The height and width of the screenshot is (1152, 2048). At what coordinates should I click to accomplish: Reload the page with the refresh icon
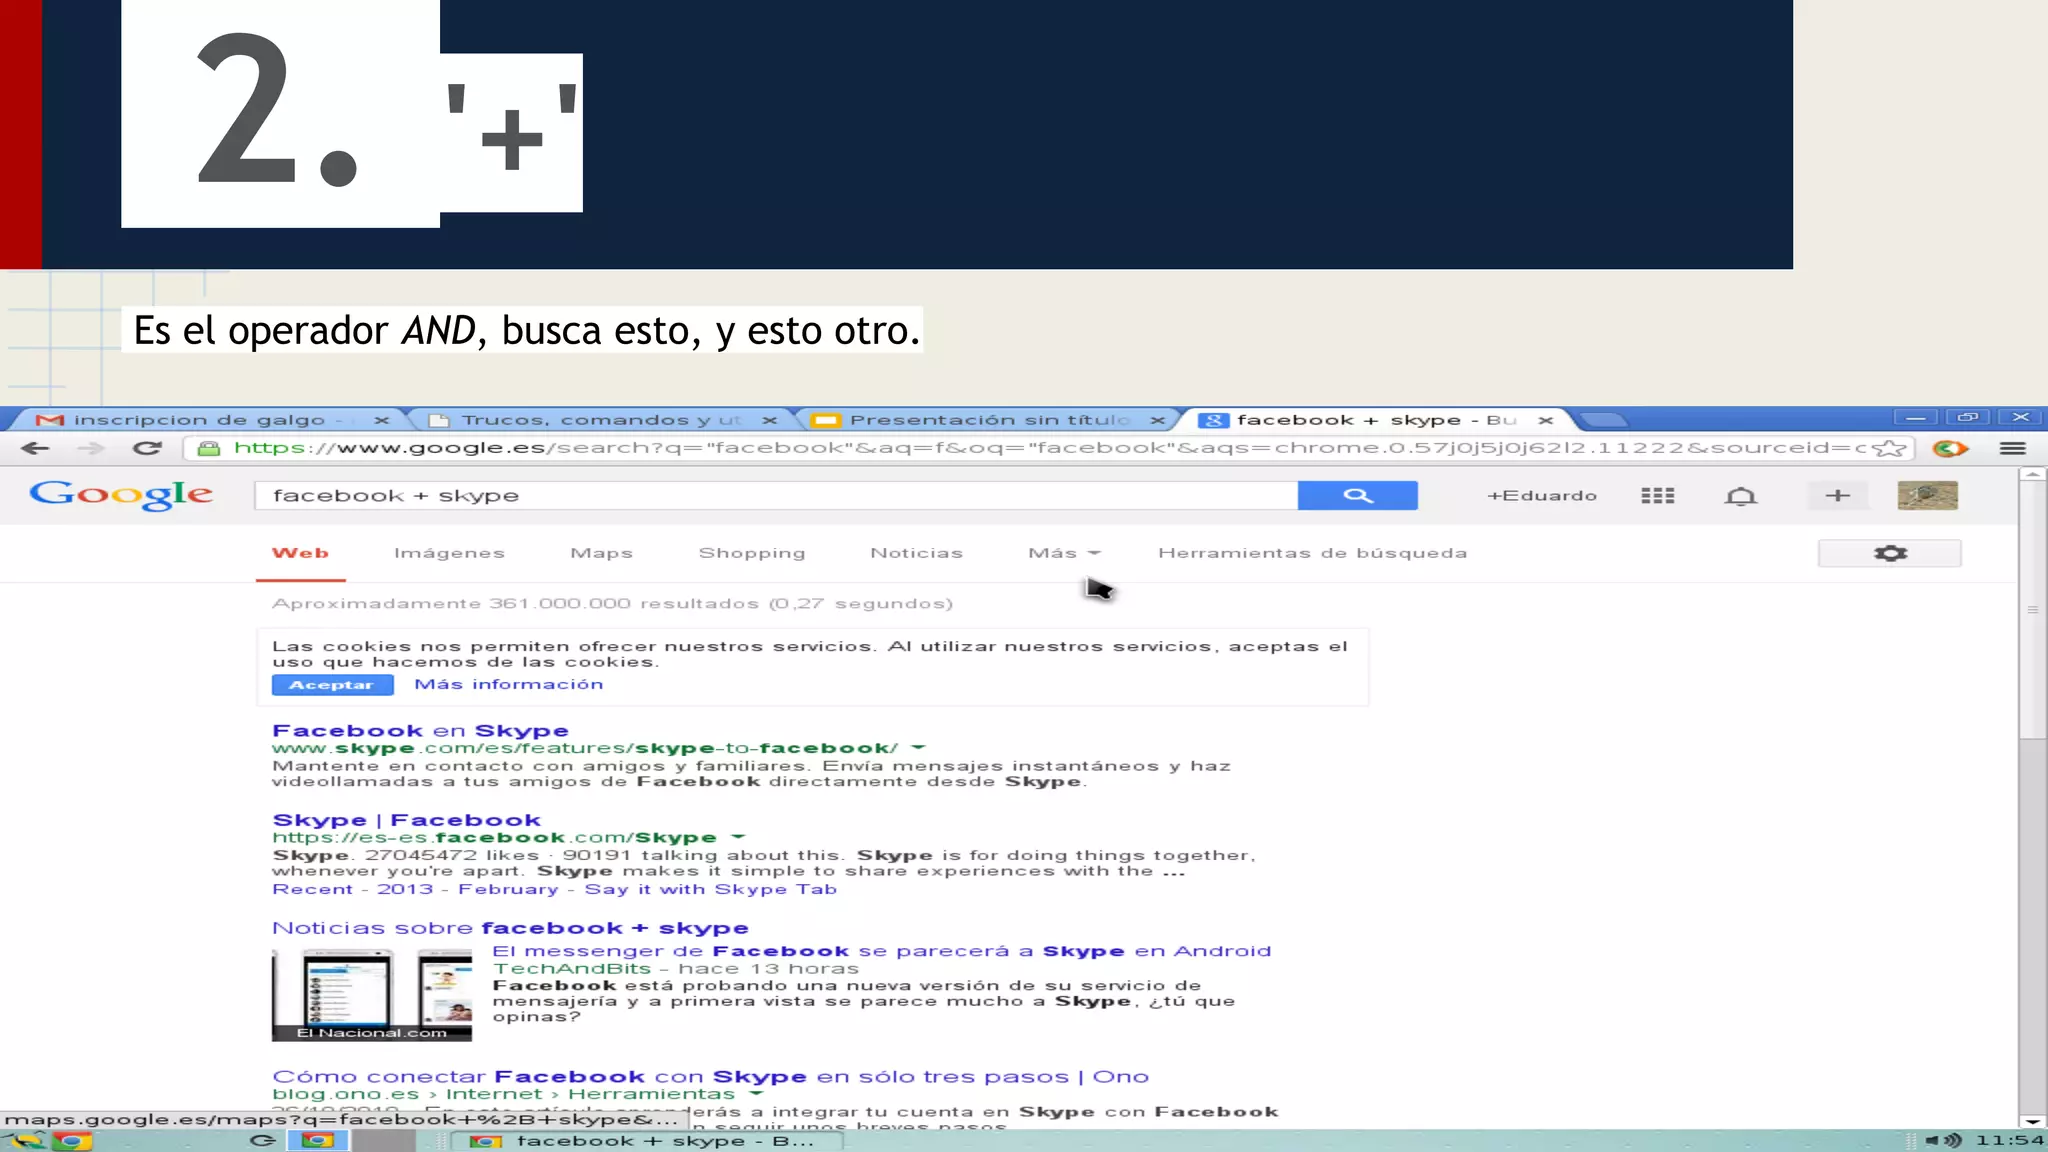[x=147, y=448]
